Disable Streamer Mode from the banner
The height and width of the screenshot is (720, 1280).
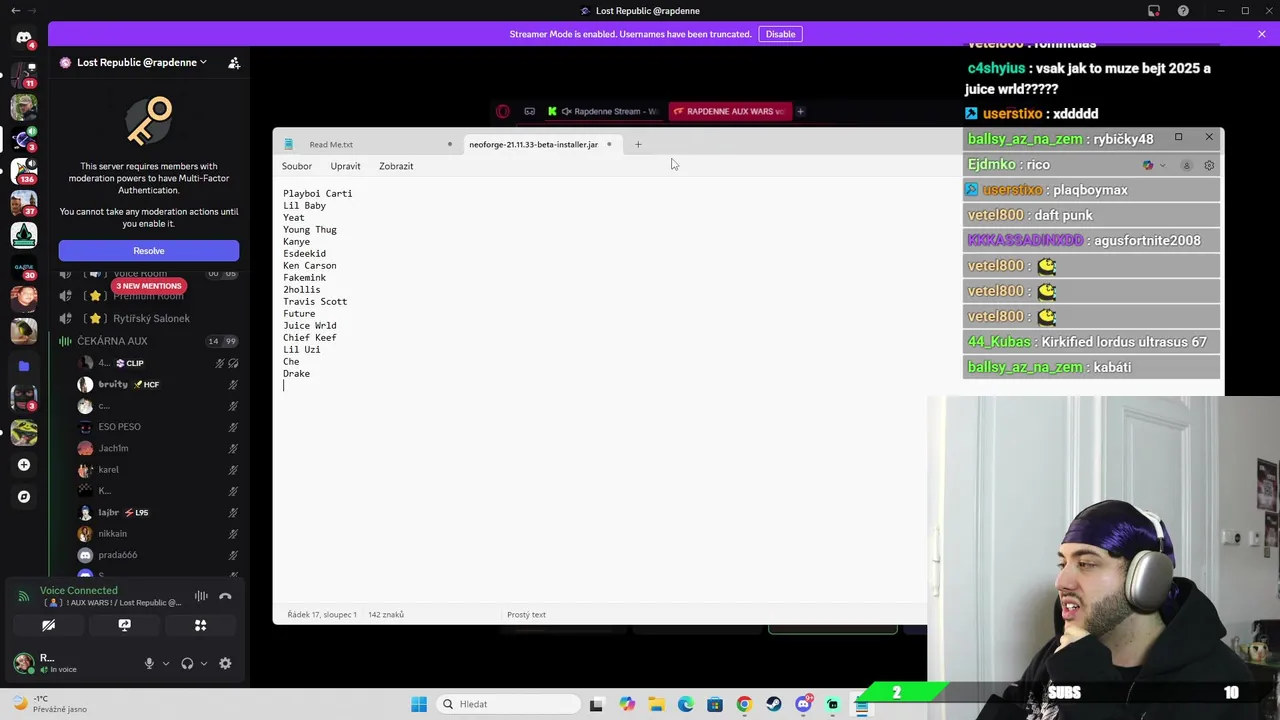(780, 34)
